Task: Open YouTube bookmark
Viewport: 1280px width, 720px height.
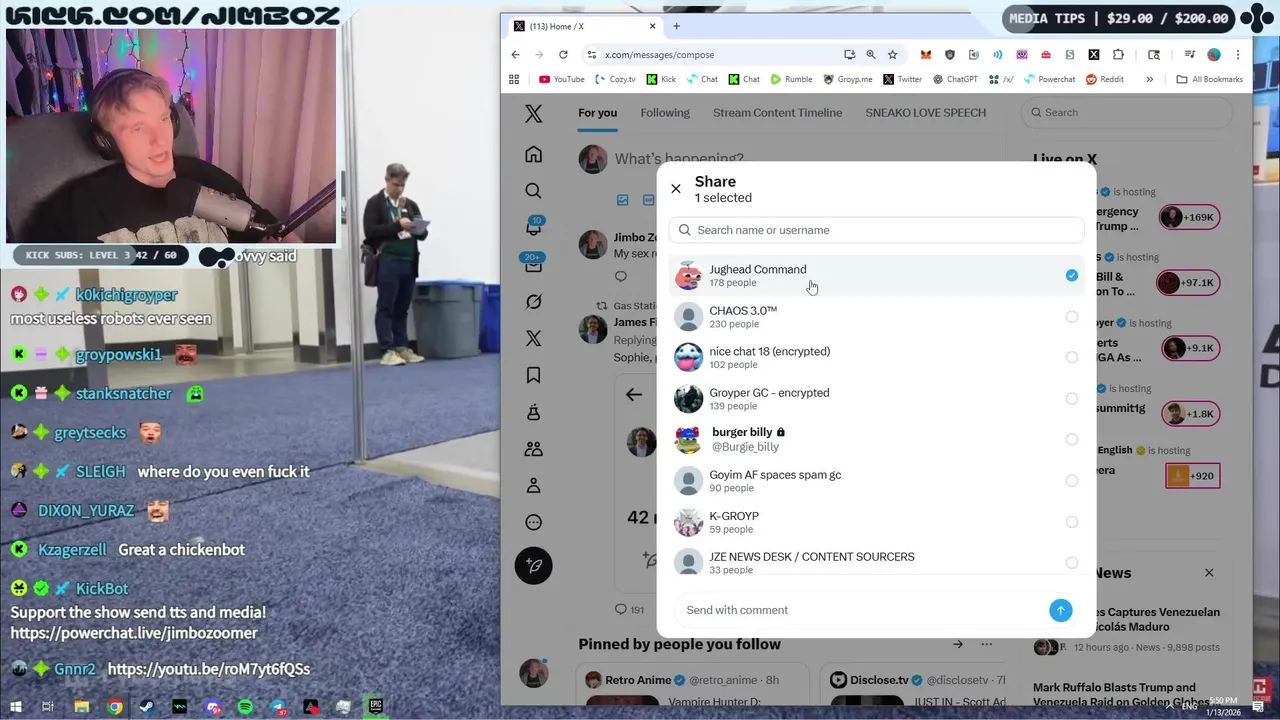Action: (561, 79)
